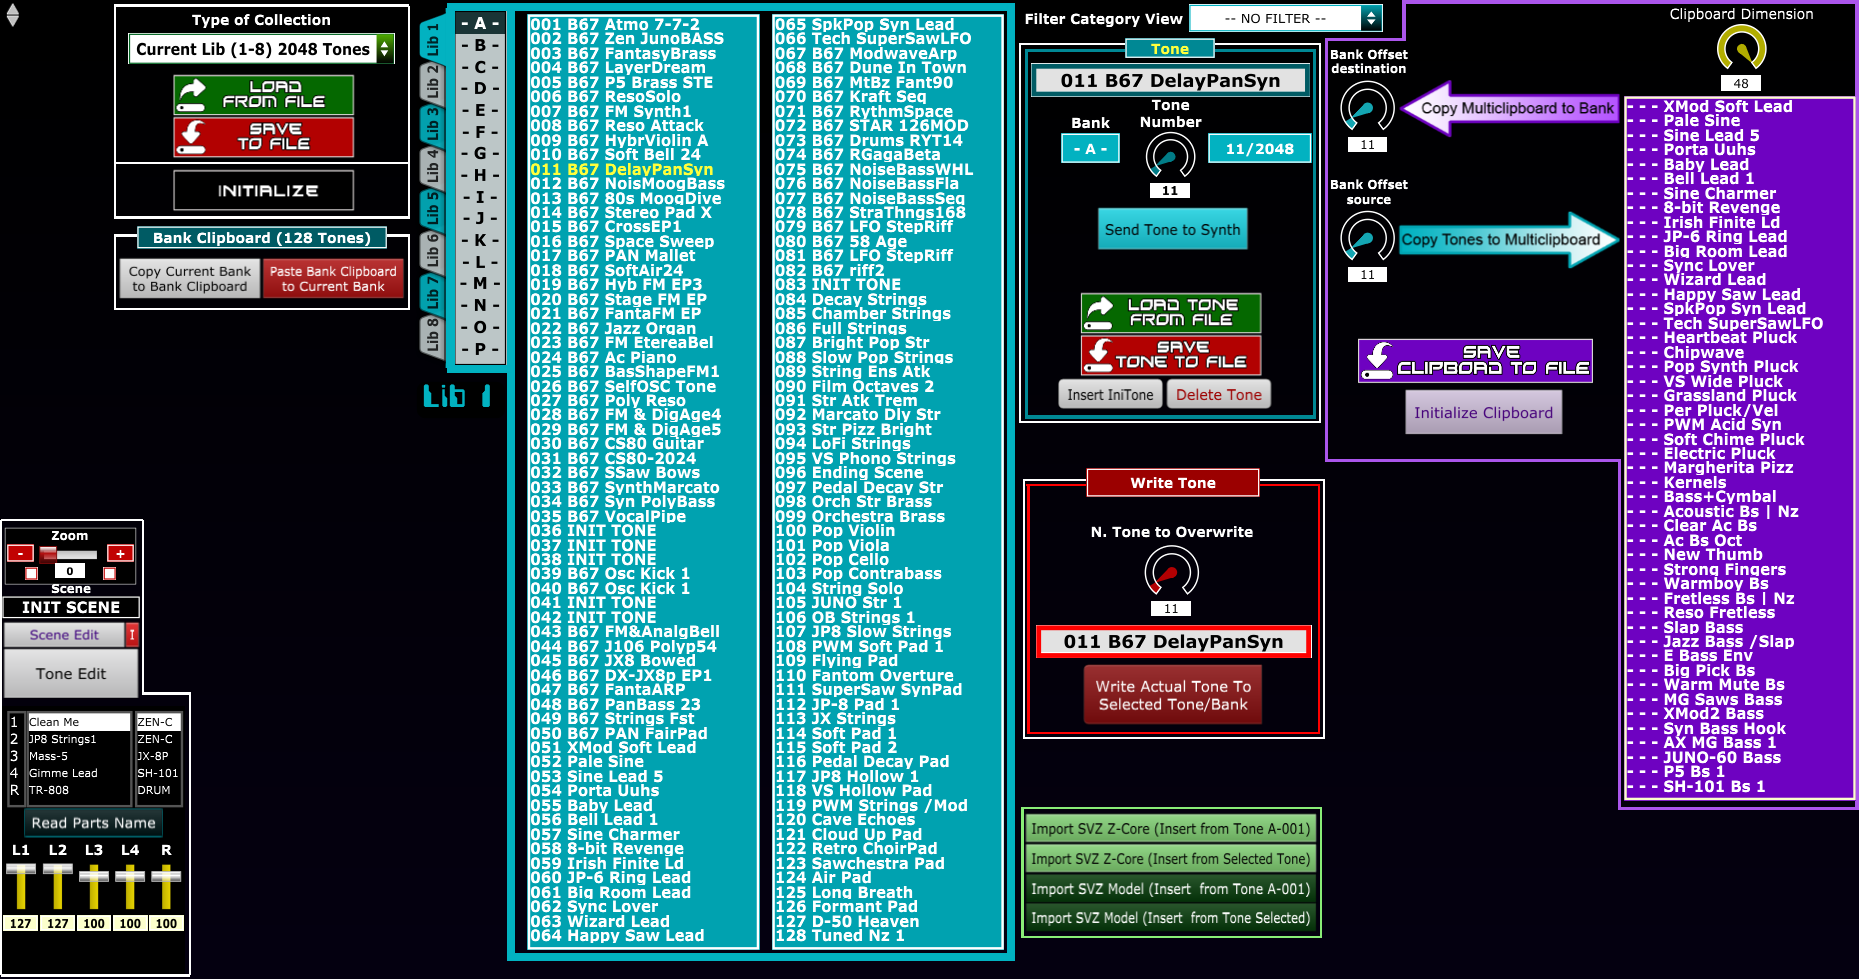Click the green Load Tone From File button
Viewport: 1859px width, 979px height.
pyautogui.click(x=1170, y=313)
